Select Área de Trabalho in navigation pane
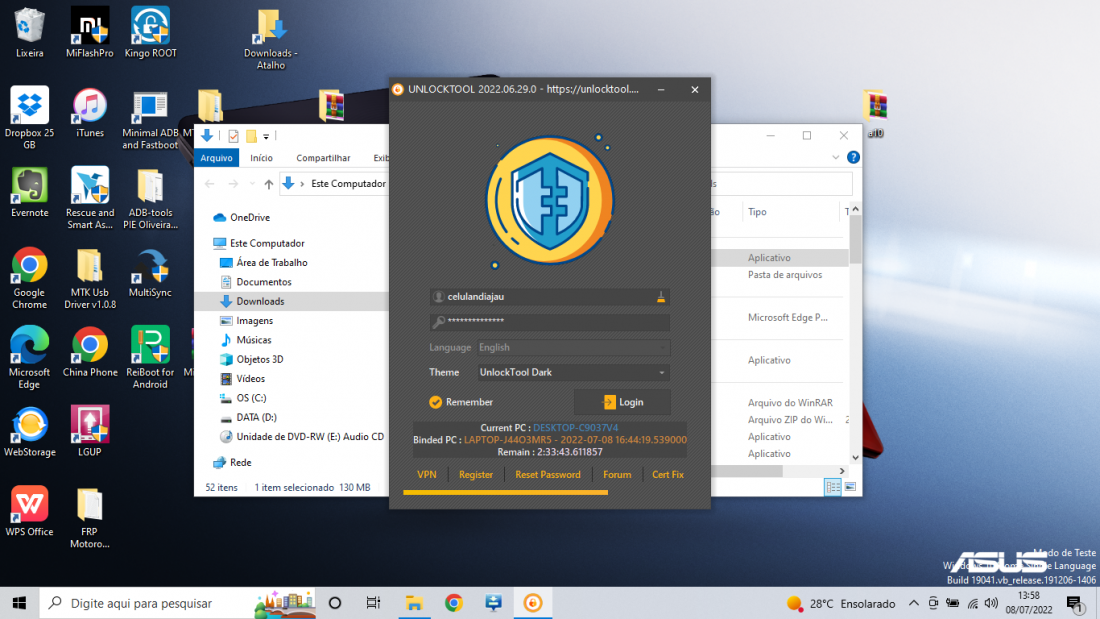This screenshot has width=1100, height=619. point(271,262)
